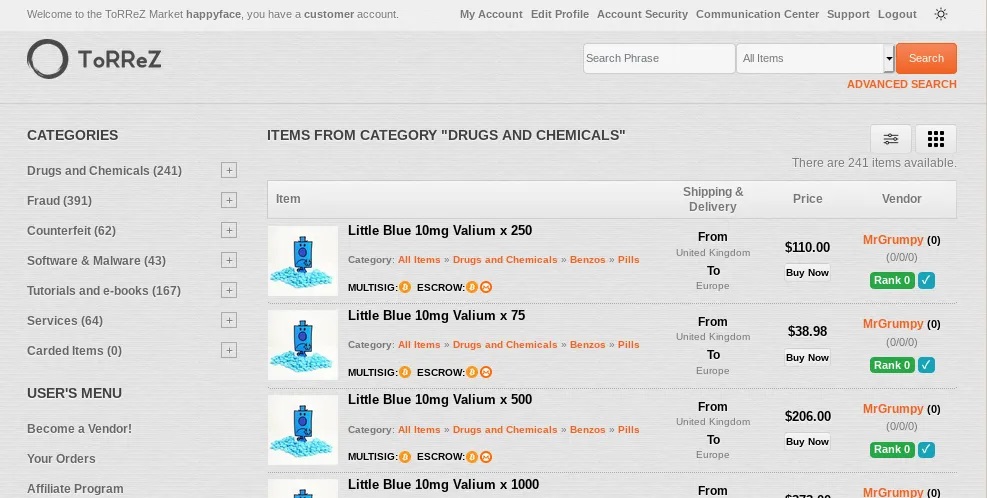
Task: Click the ToRReZ circular logo
Action: click(x=47, y=59)
